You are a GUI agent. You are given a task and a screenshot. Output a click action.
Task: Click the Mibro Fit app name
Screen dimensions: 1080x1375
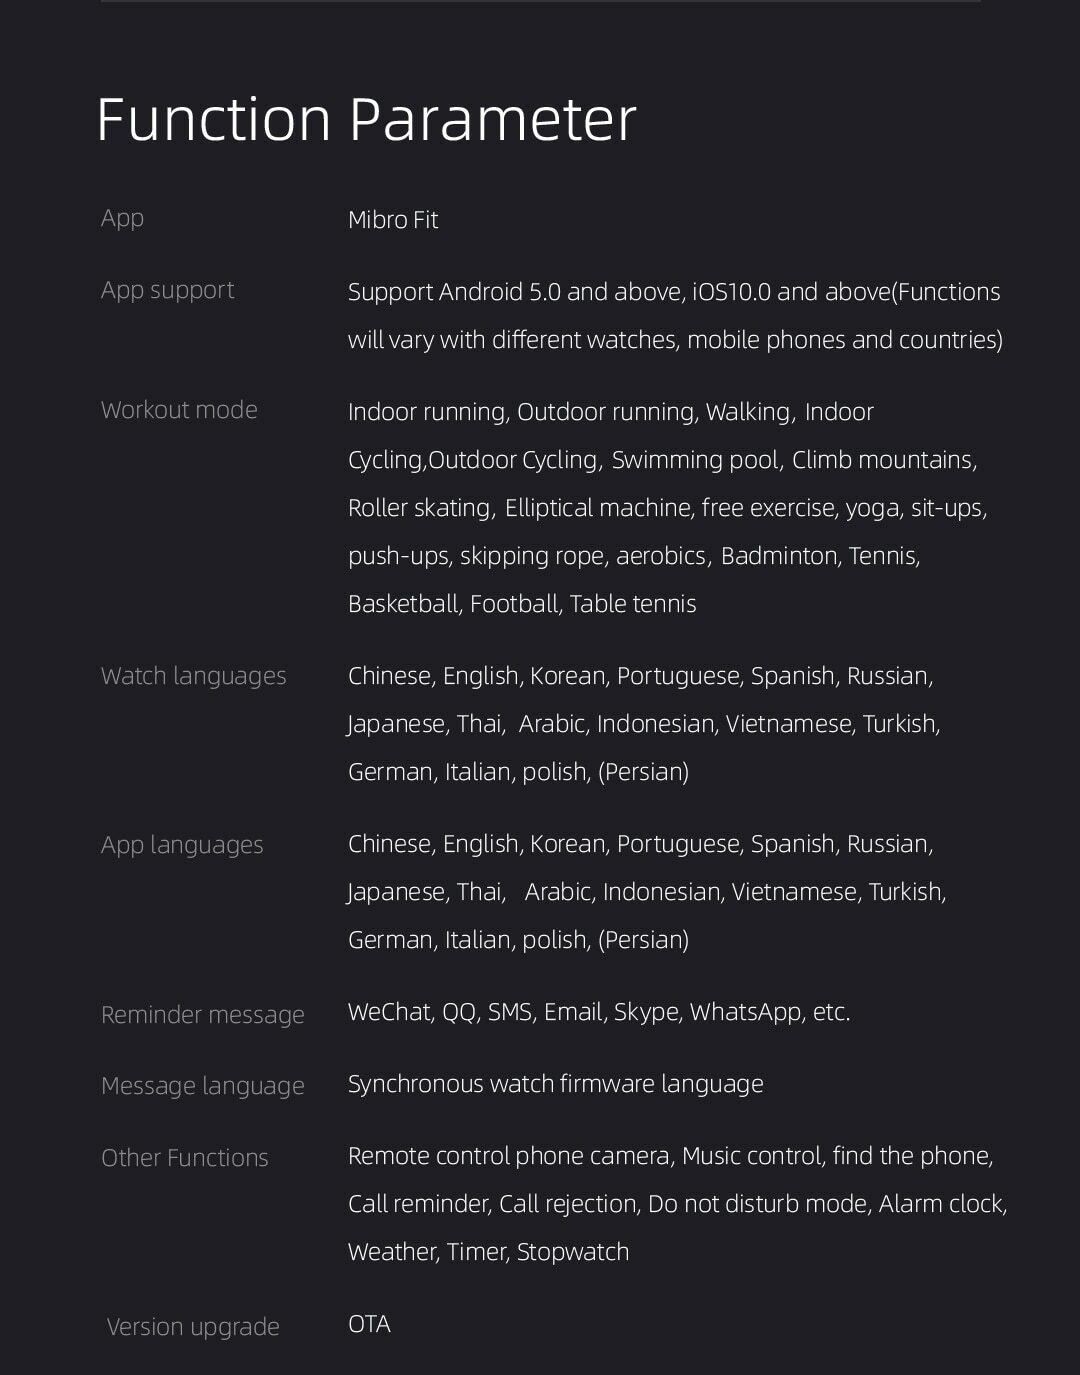click(x=393, y=220)
